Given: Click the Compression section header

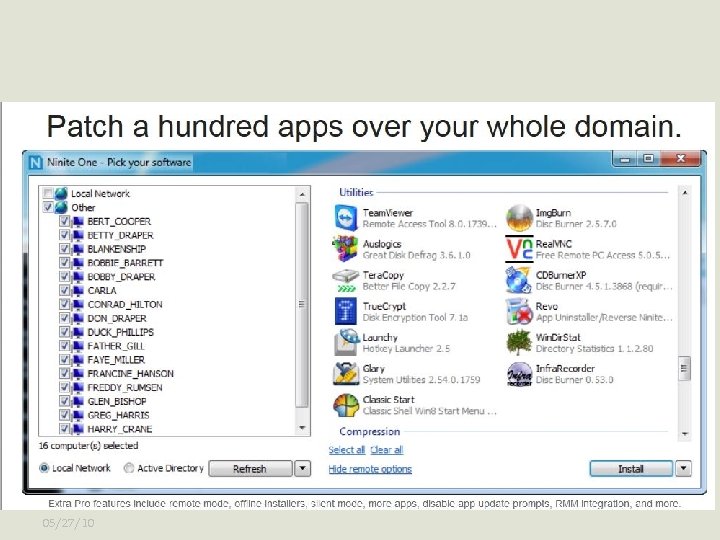Looking at the screenshot, I should 370,432.
